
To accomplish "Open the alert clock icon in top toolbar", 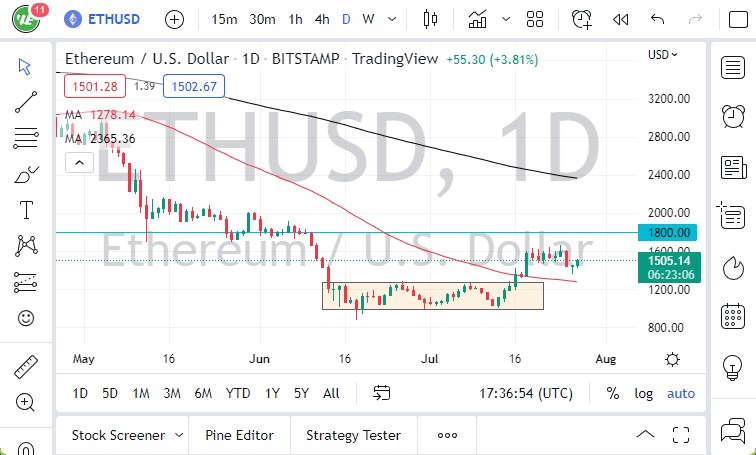I will pos(582,19).
